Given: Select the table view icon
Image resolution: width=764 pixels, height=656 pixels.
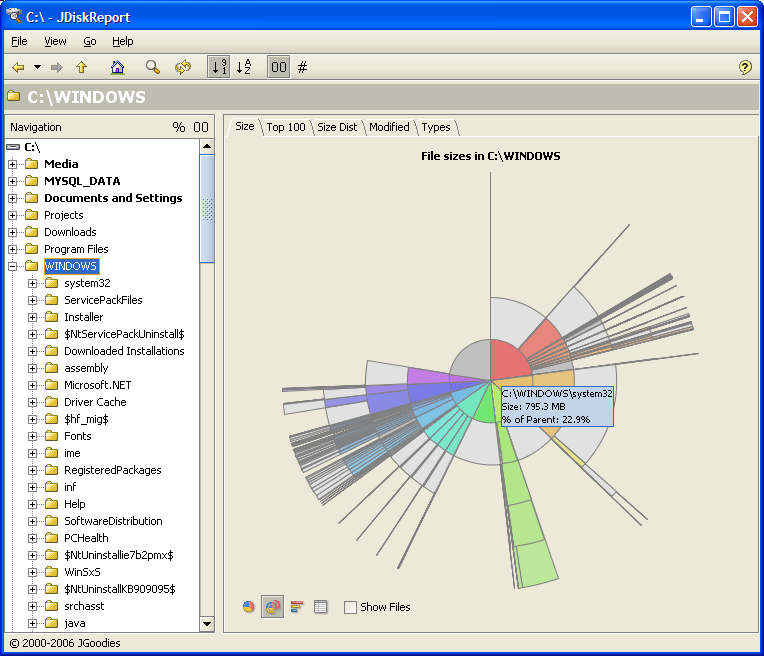Looking at the screenshot, I should (x=321, y=607).
